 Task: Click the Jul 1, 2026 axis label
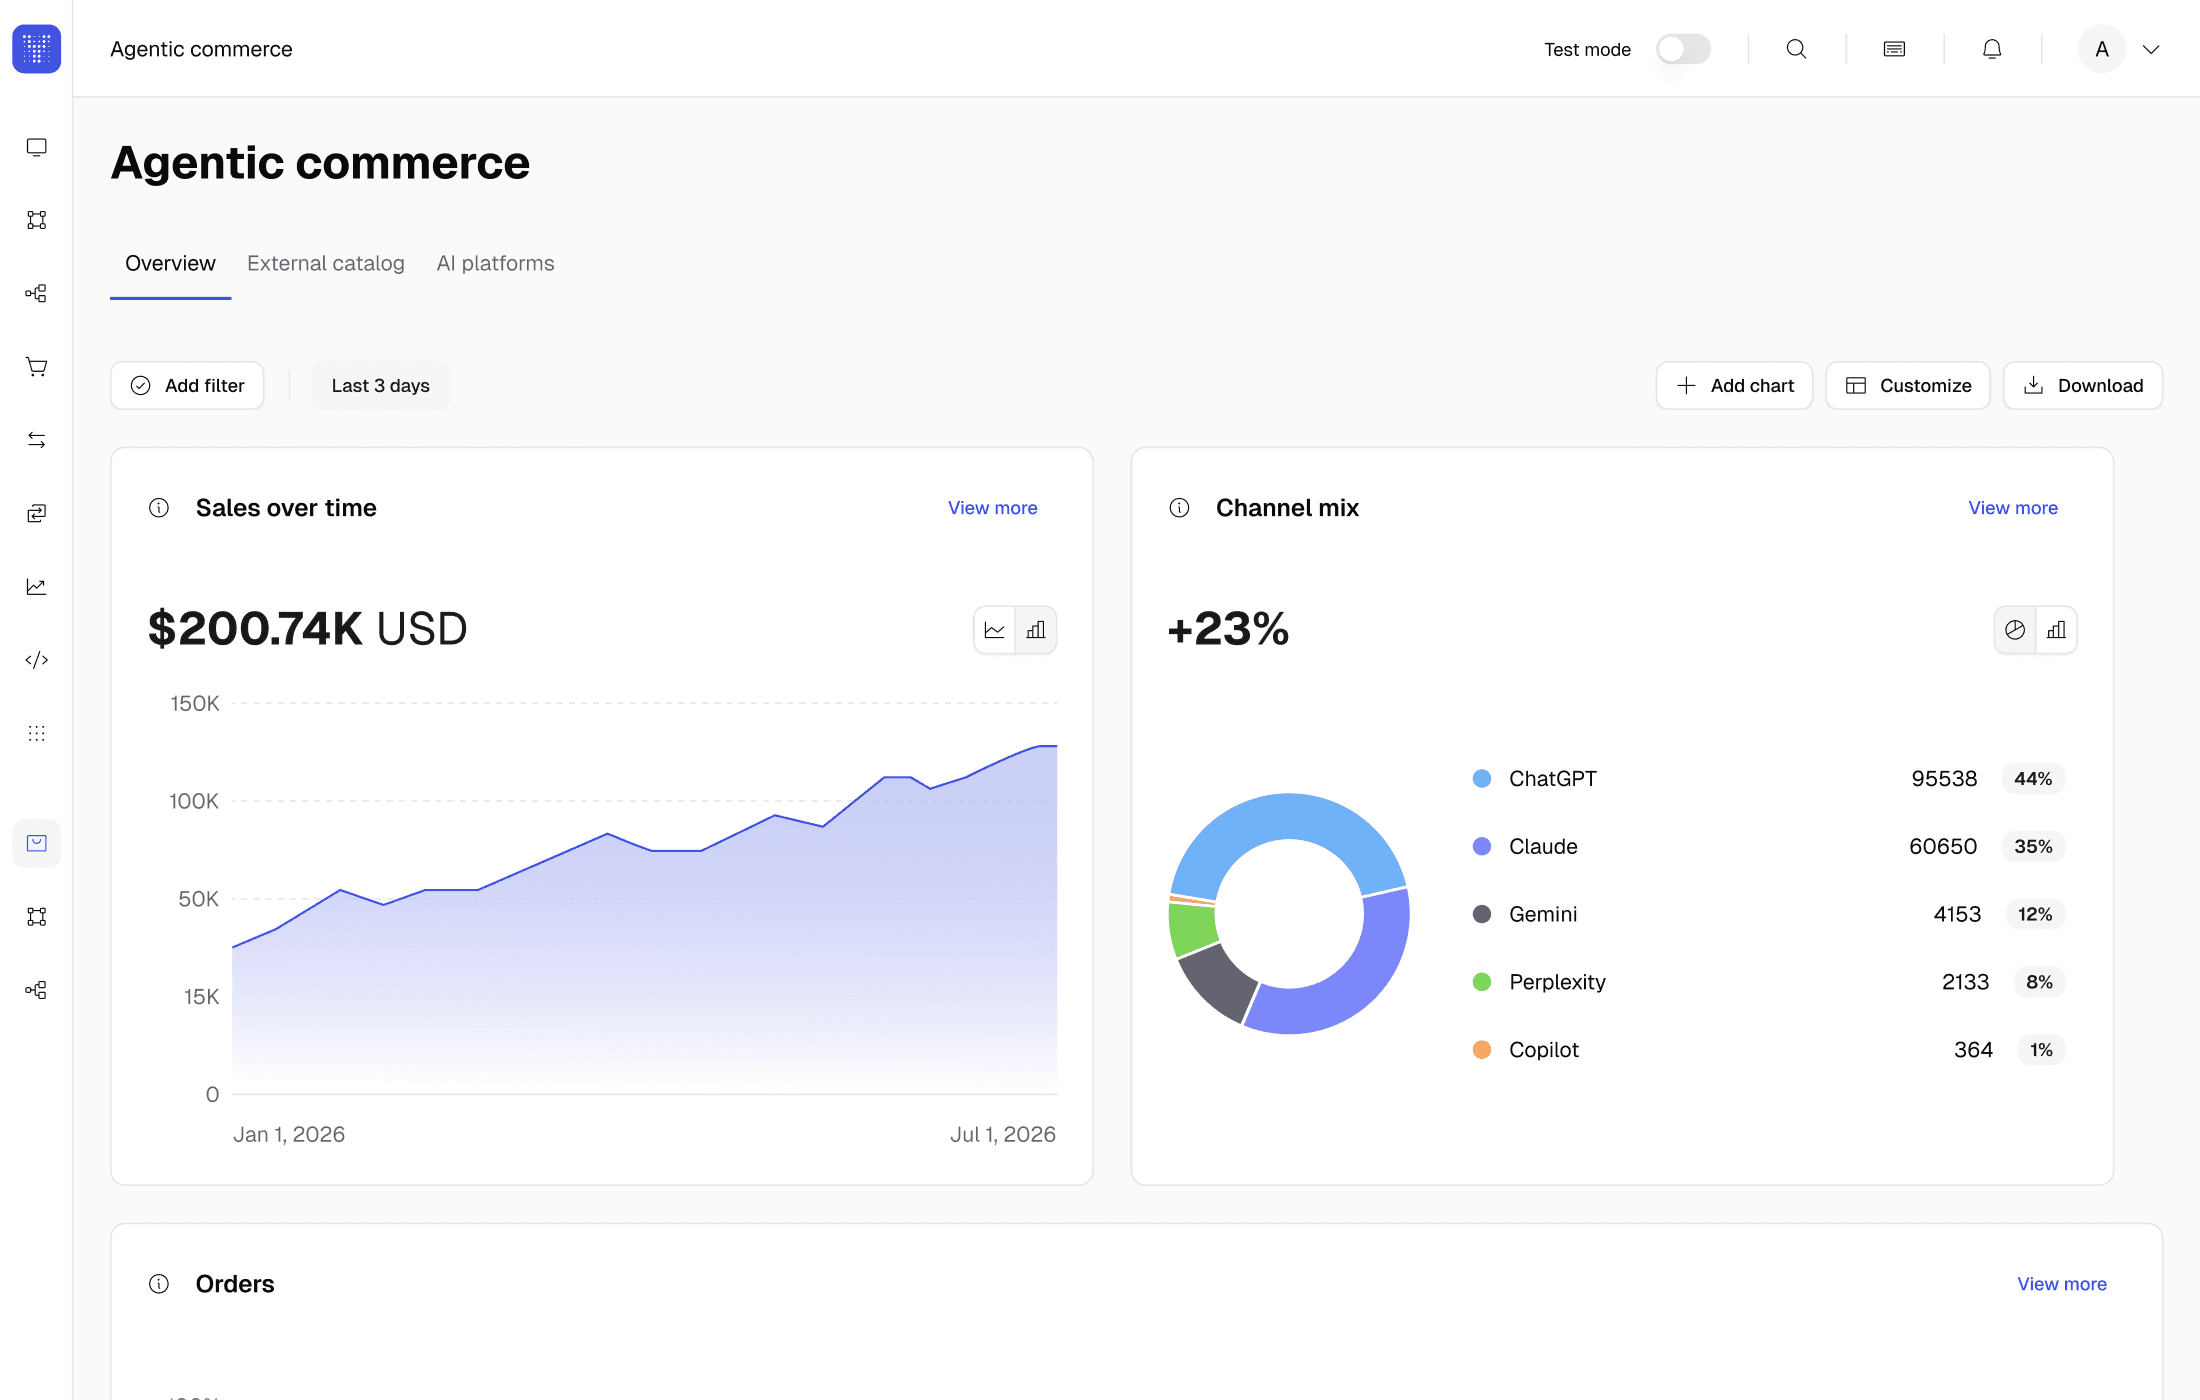click(x=1003, y=1135)
